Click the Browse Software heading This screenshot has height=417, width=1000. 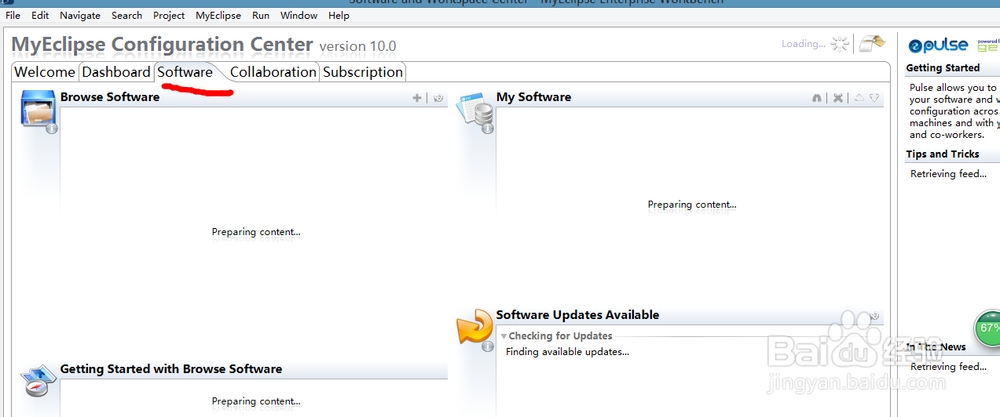click(x=110, y=97)
